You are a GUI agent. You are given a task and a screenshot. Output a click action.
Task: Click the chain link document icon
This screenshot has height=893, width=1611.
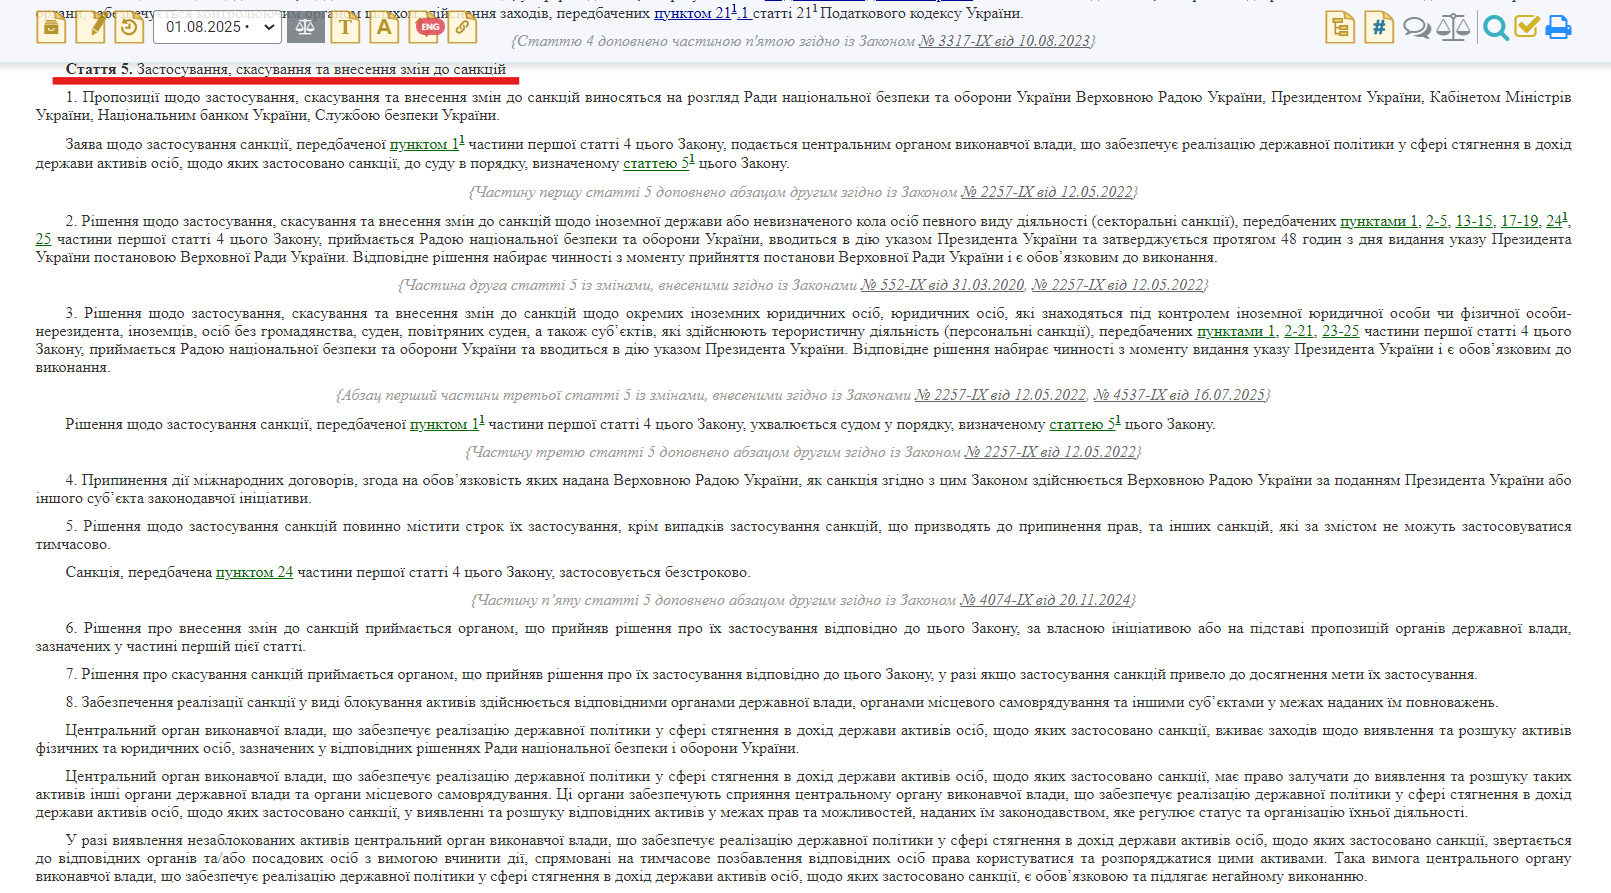(x=462, y=27)
